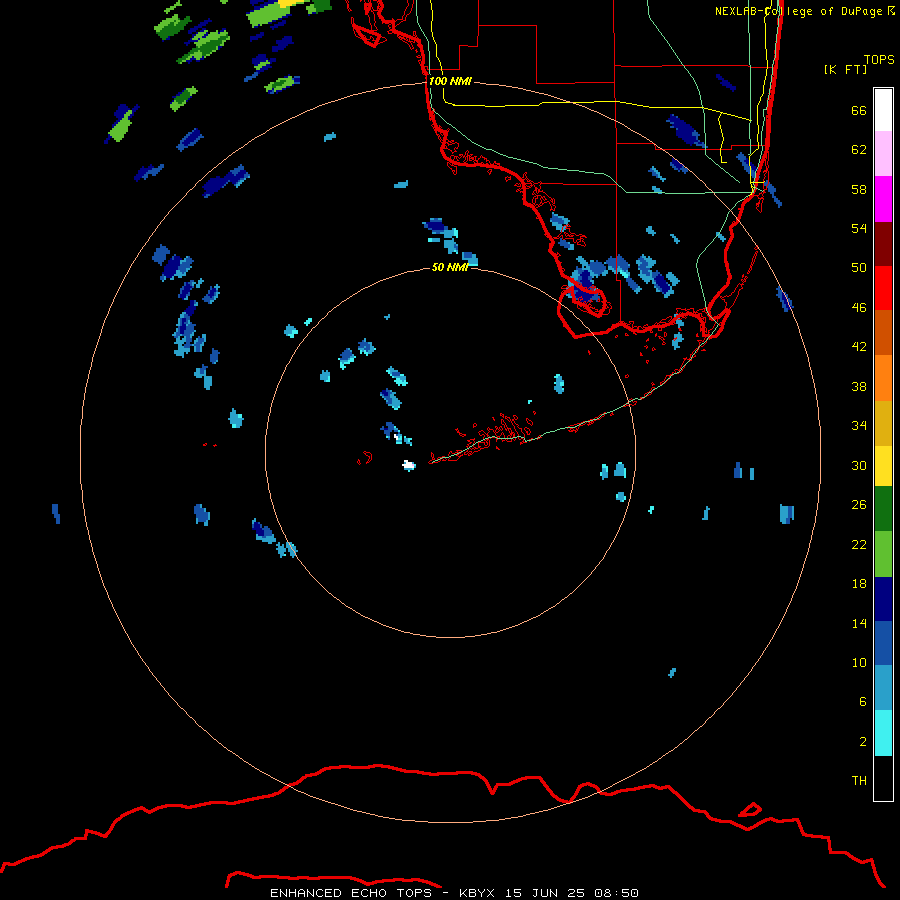Viewport: 900px width, 900px height.
Task: Click the 6 value on the legend
Action: point(863,701)
